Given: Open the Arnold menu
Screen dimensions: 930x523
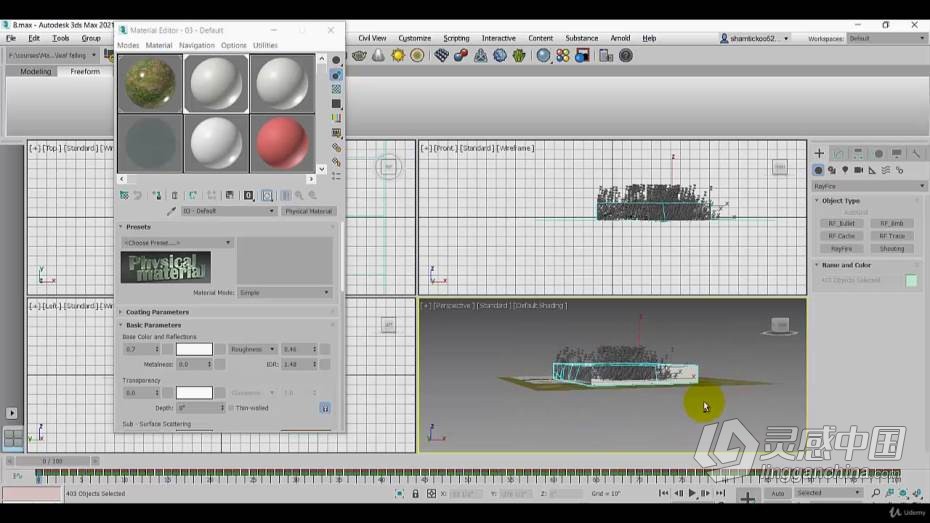Looking at the screenshot, I should [x=620, y=38].
